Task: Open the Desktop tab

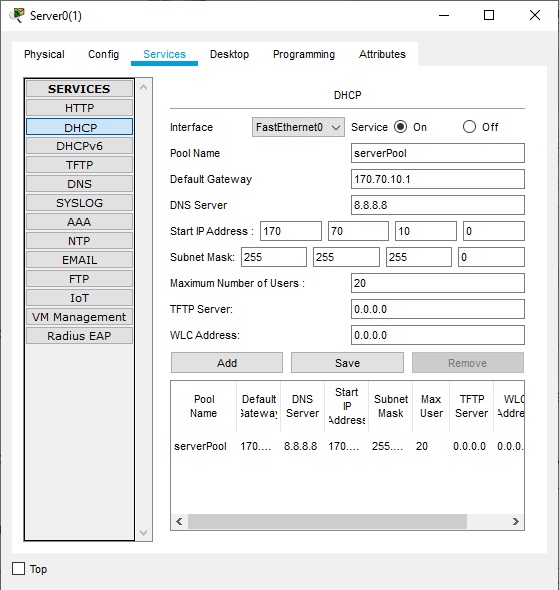Action: tap(229, 54)
